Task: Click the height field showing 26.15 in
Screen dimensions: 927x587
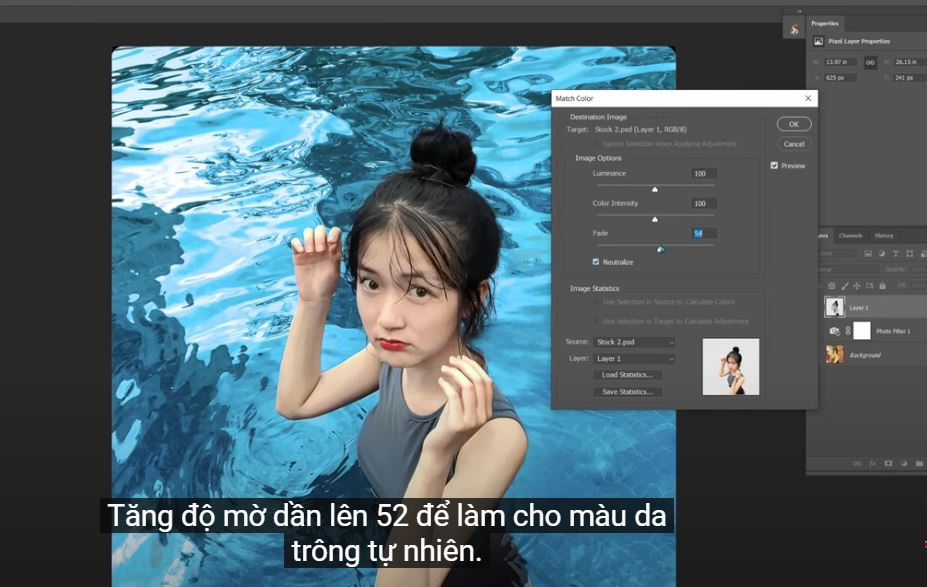Action: click(x=909, y=62)
